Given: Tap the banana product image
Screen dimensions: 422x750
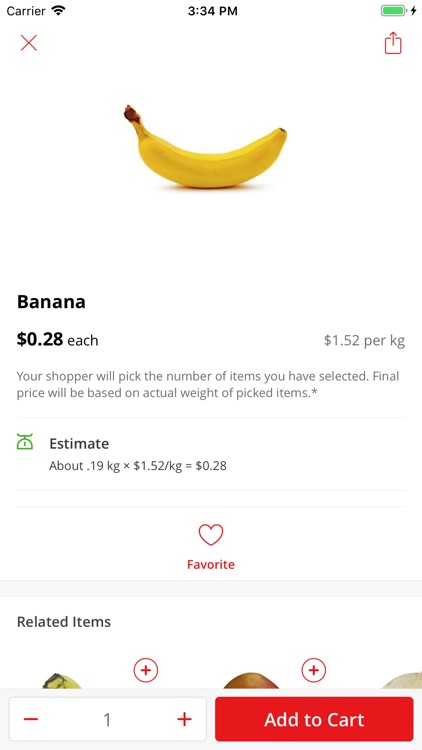Looking at the screenshot, I should [x=206, y=146].
